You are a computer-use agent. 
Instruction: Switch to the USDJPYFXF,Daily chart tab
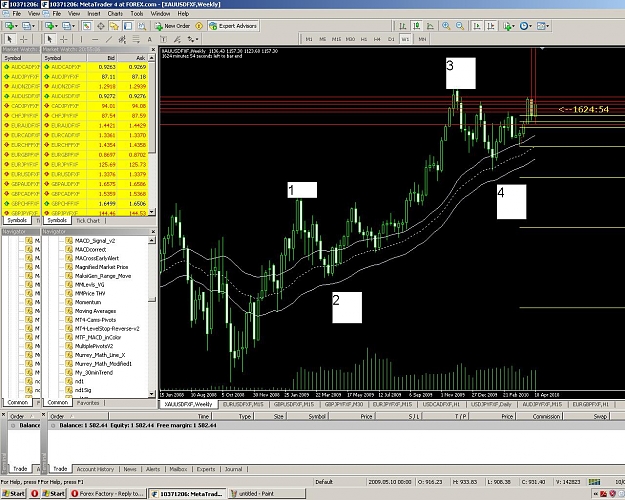coord(491,404)
